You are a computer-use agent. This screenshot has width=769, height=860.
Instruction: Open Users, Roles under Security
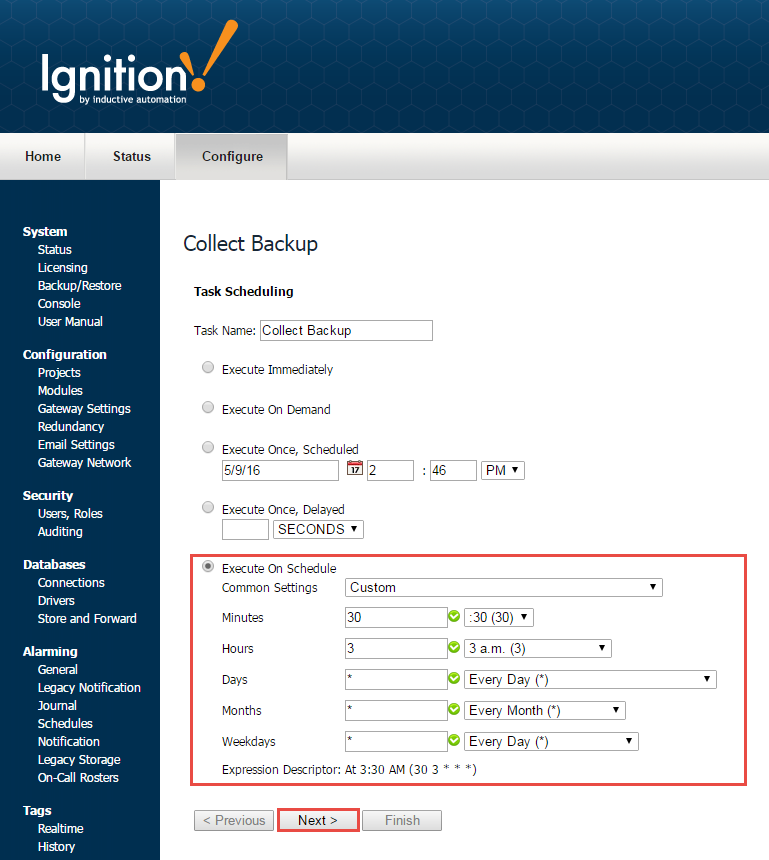pyautogui.click(x=70, y=514)
